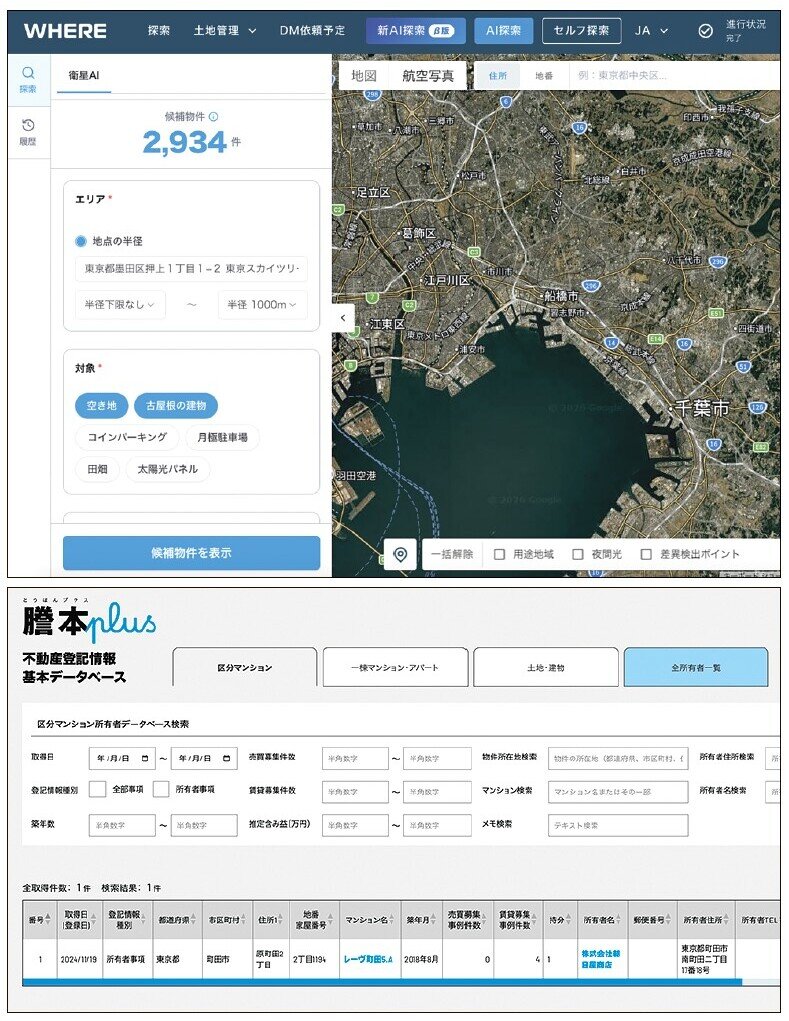Click the map location pin icon
The width and height of the screenshot is (789, 1021).
tap(400, 553)
